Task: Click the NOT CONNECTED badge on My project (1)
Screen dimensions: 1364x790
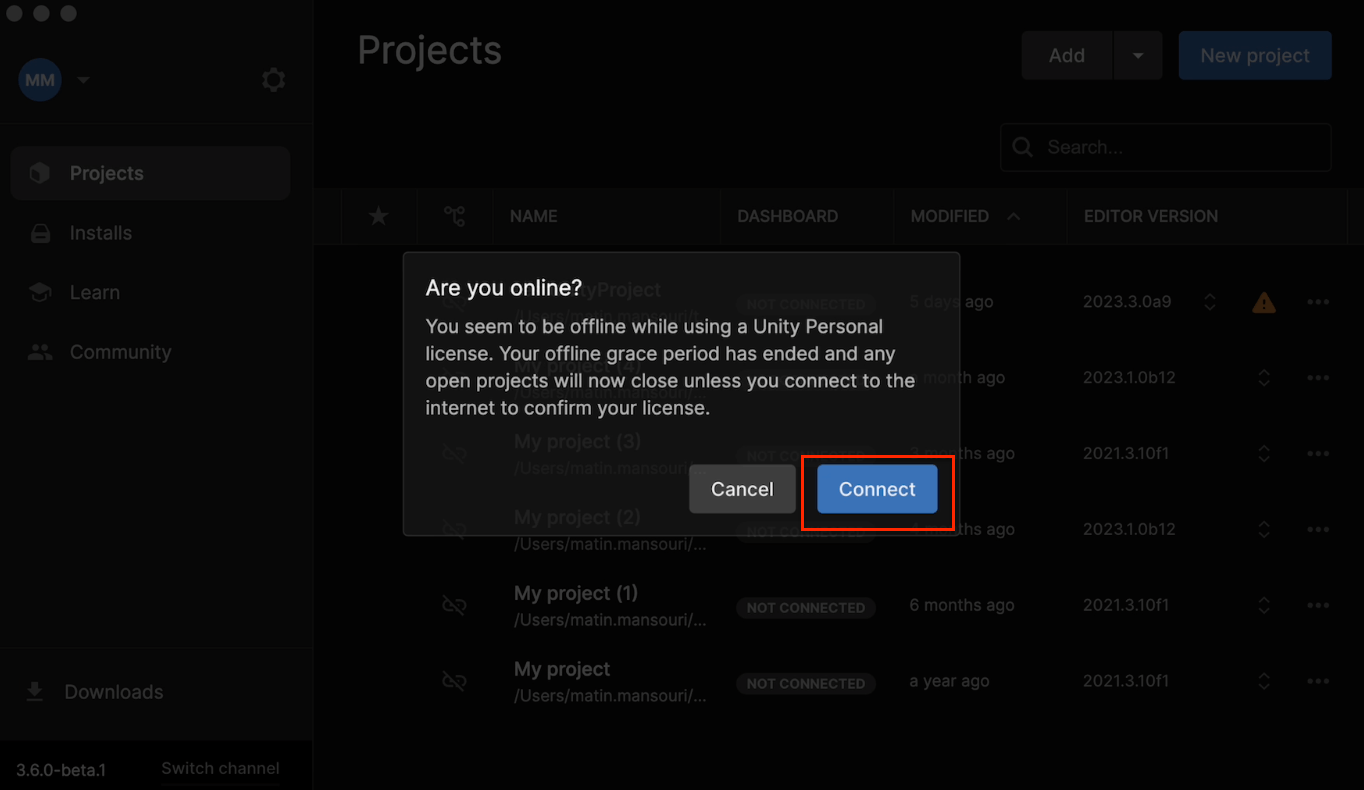Action: click(806, 607)
